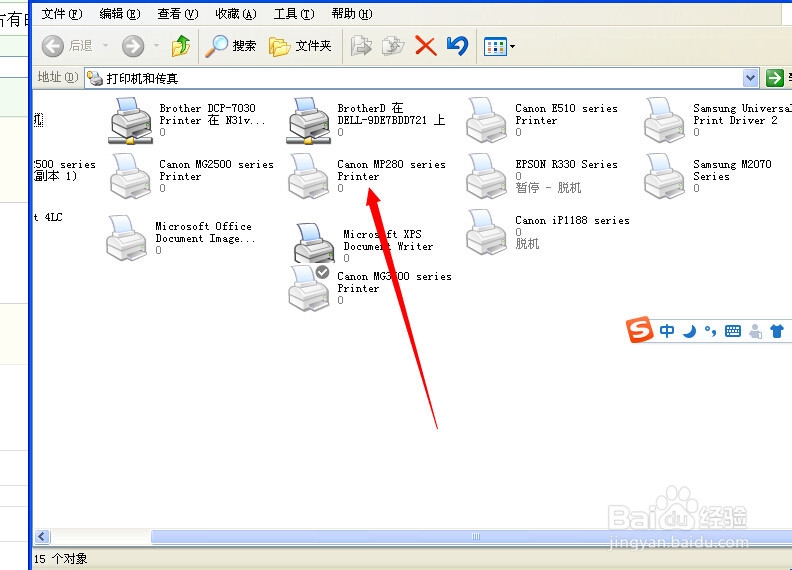Click the 'Canon E510 series Printer' label
This screenshot has height=570, width=792.
tap(566, 114)
